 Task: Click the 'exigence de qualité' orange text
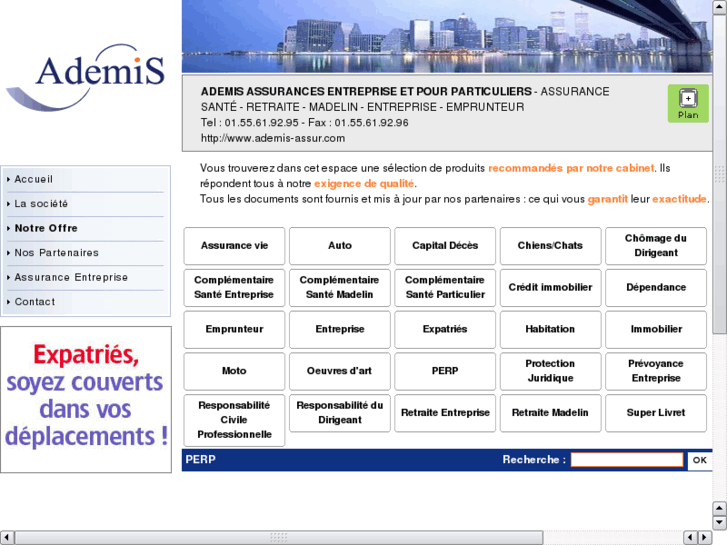[364, 184]
